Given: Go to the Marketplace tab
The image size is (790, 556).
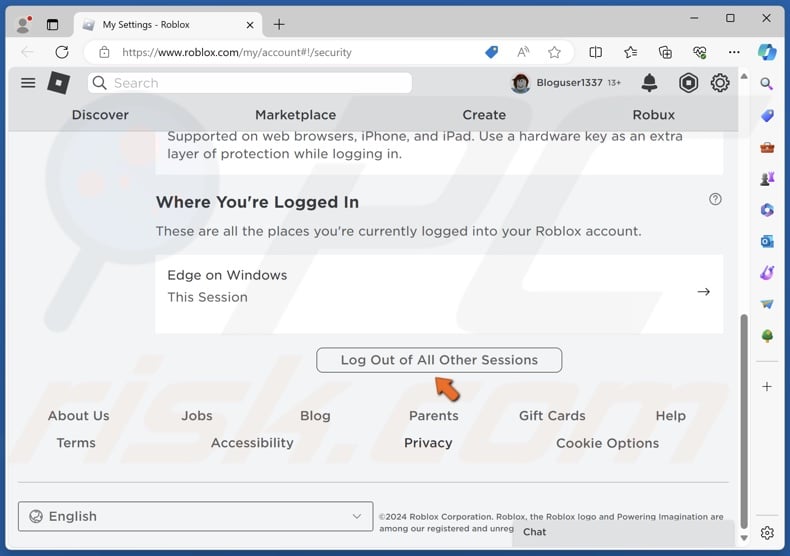Looking at the screenshot, I should pyautogui.click(x=295, y=115).
